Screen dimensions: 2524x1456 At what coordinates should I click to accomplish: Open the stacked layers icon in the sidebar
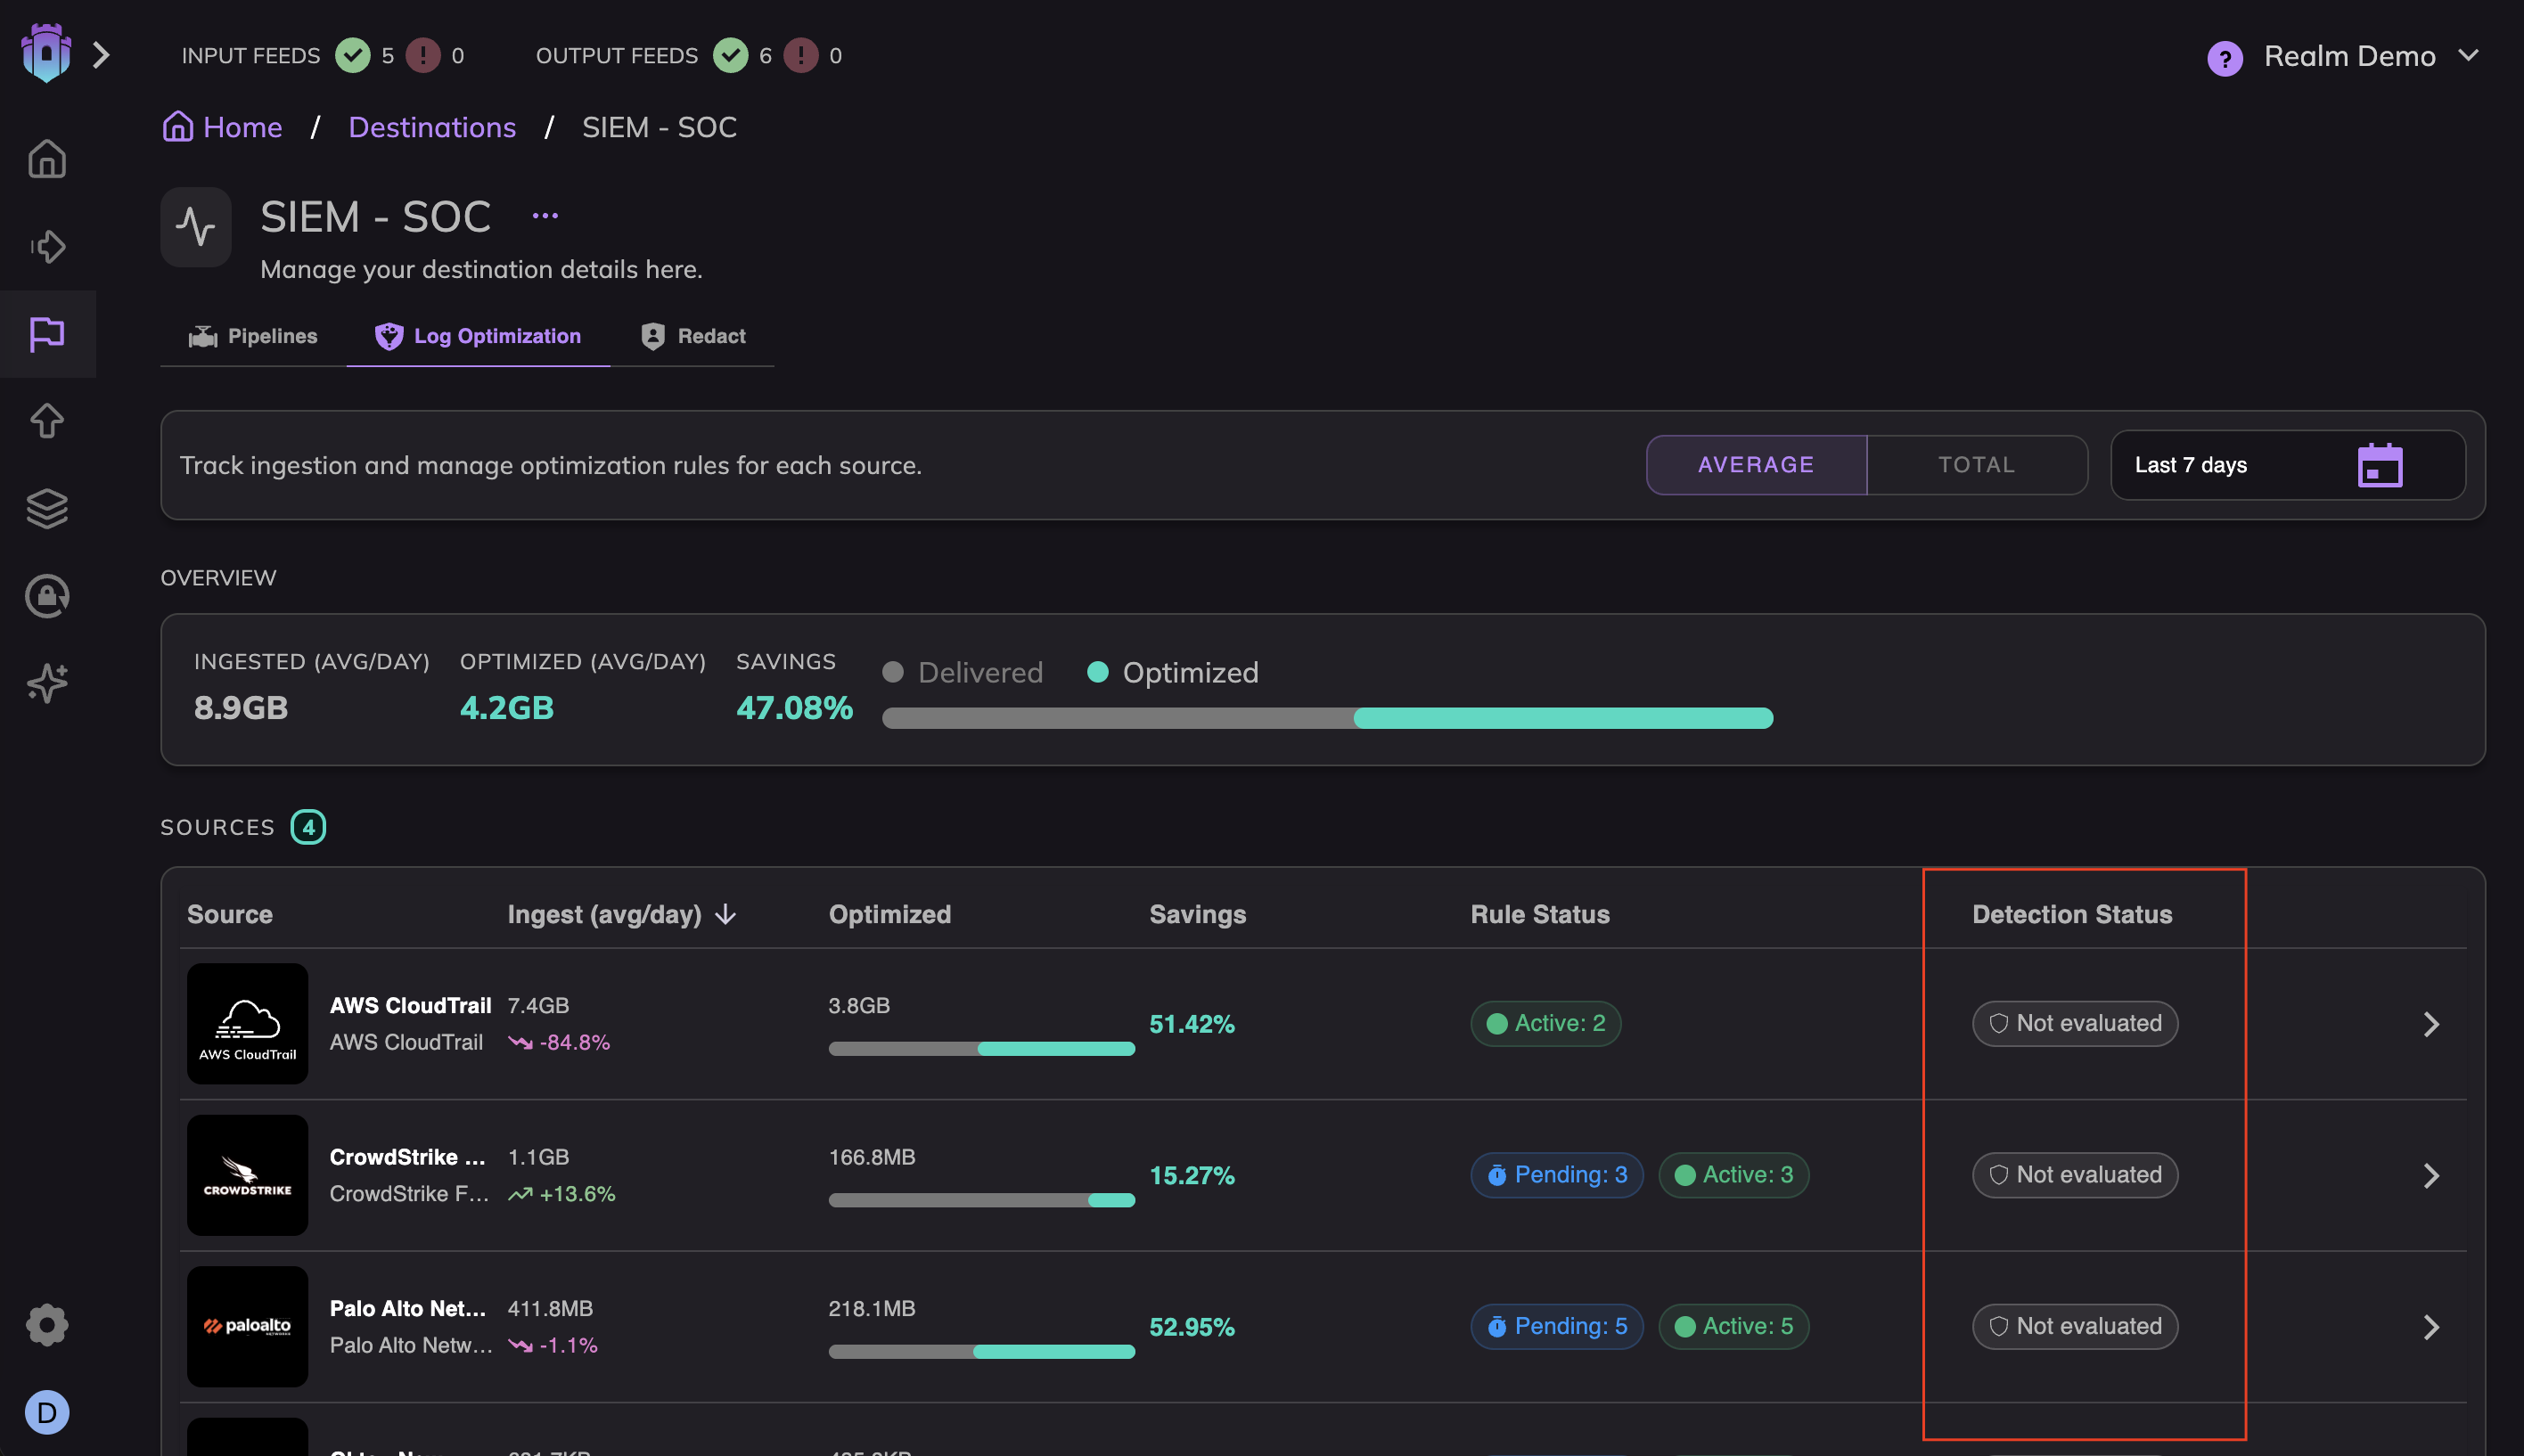47,509
